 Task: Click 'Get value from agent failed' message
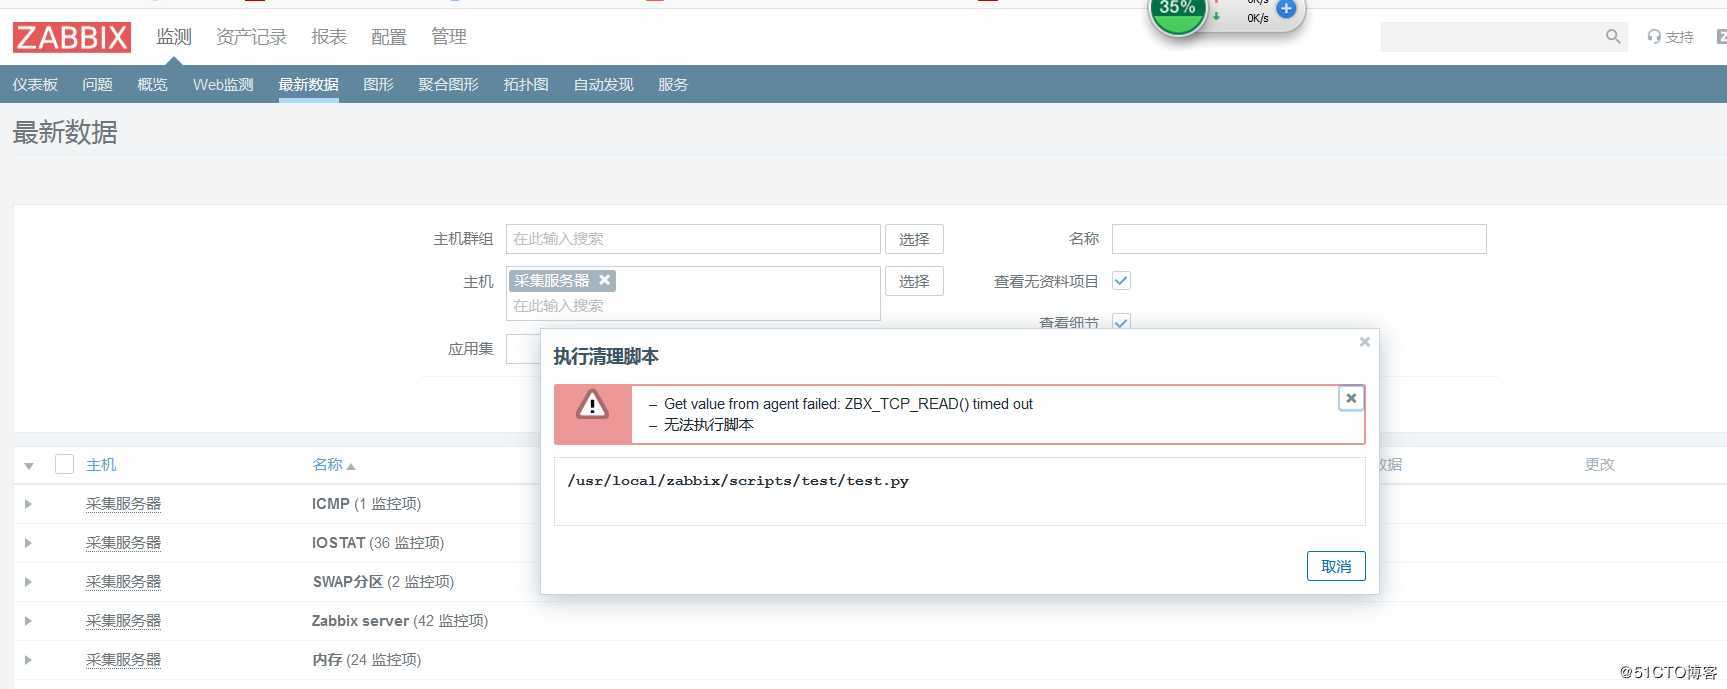coord(848,404)
